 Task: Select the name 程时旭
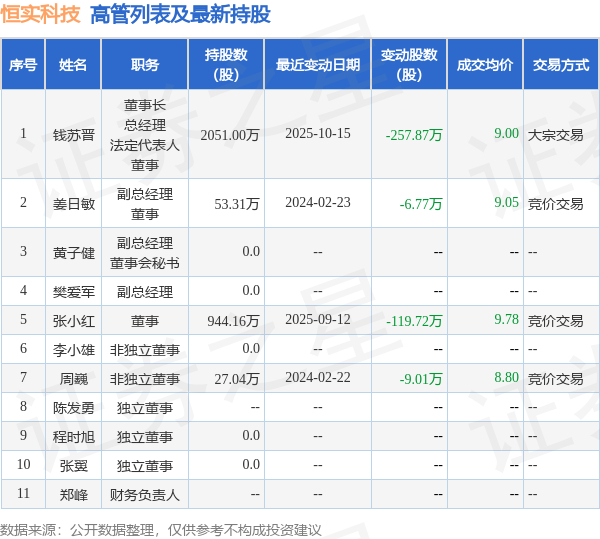tap(73, 437)
